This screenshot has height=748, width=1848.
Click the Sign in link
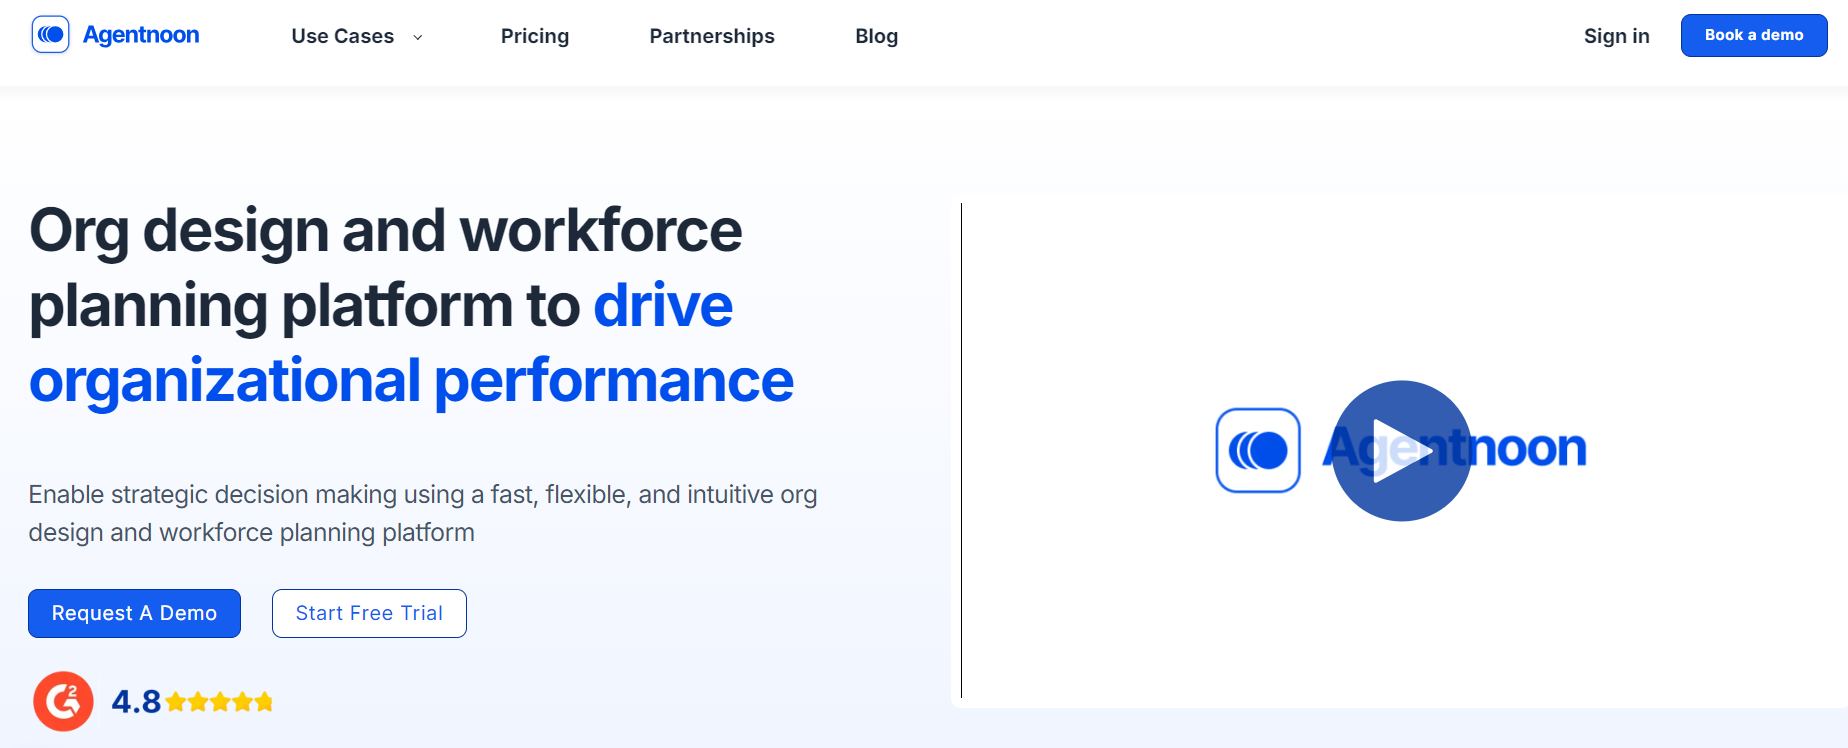(x=1617, y=36)
